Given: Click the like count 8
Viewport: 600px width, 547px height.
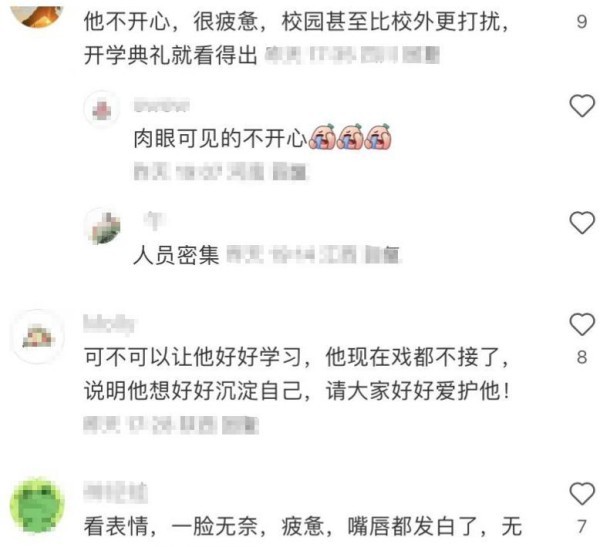Looking at the screenshot, I should 582,357.
